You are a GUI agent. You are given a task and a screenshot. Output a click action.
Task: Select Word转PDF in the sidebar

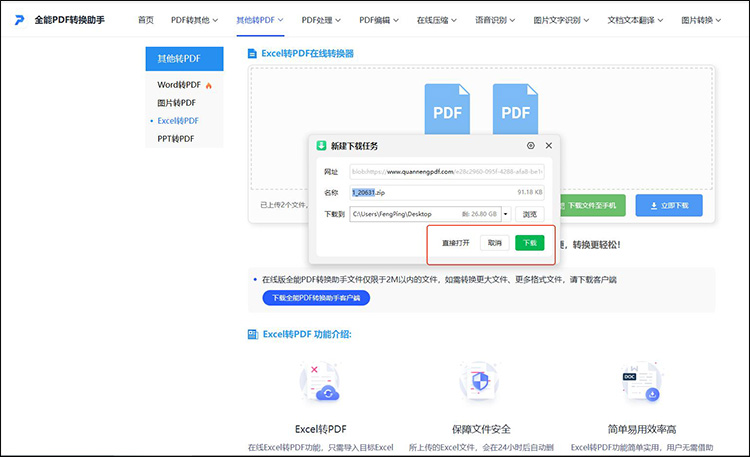click(180, 85)
